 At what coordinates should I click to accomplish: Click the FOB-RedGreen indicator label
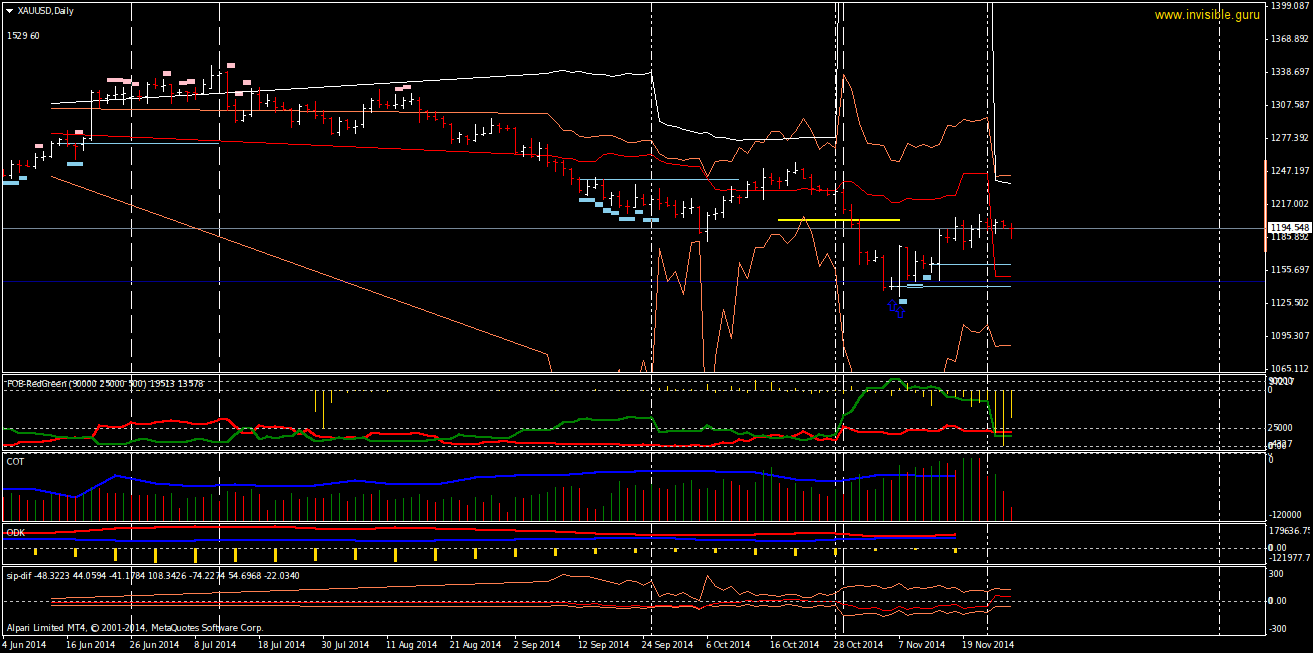coord(105,383)
